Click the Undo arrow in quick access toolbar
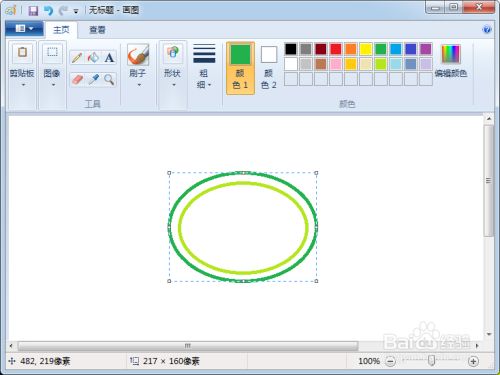 pos(49,11)
